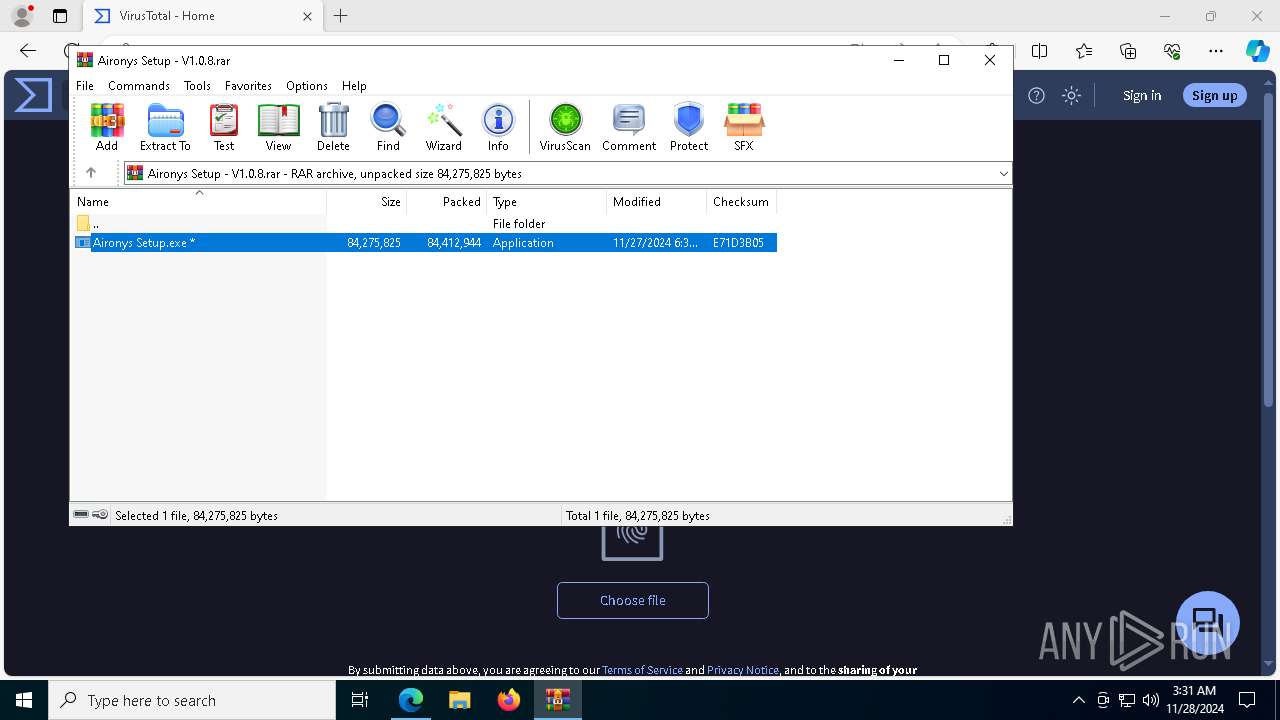Start VirusScan on the archive

pos(565,127)
